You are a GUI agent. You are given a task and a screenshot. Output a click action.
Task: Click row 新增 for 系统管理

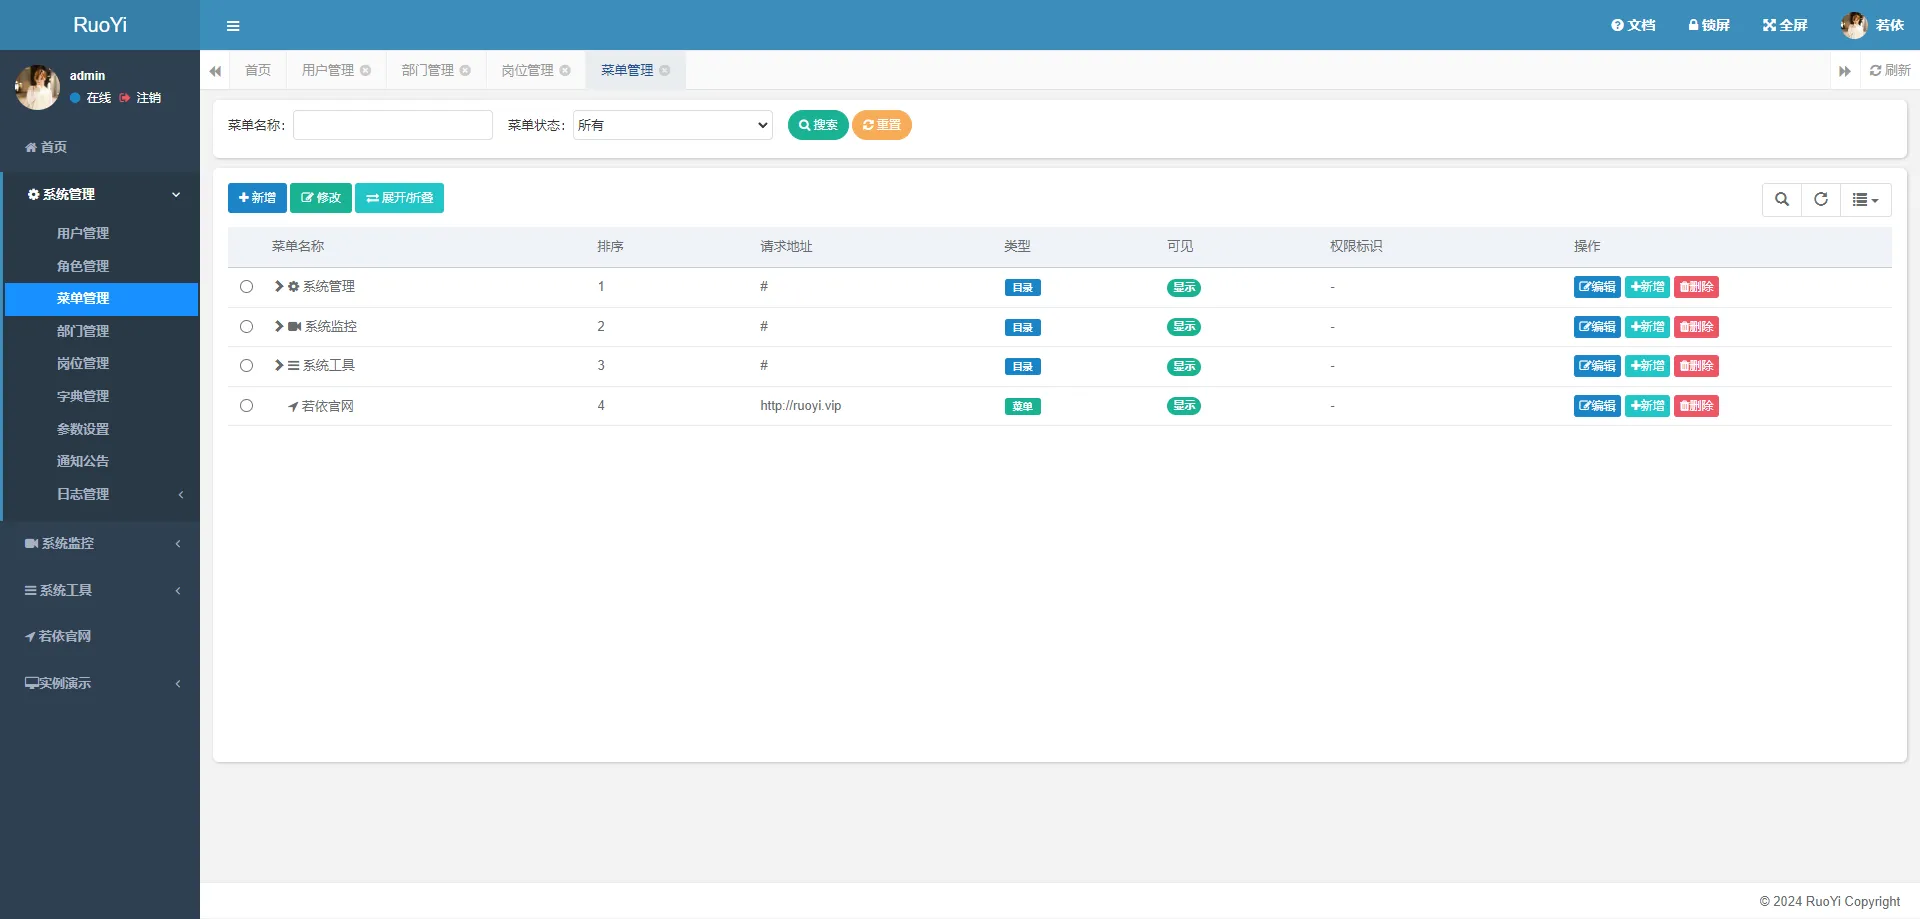(1647, 287)
